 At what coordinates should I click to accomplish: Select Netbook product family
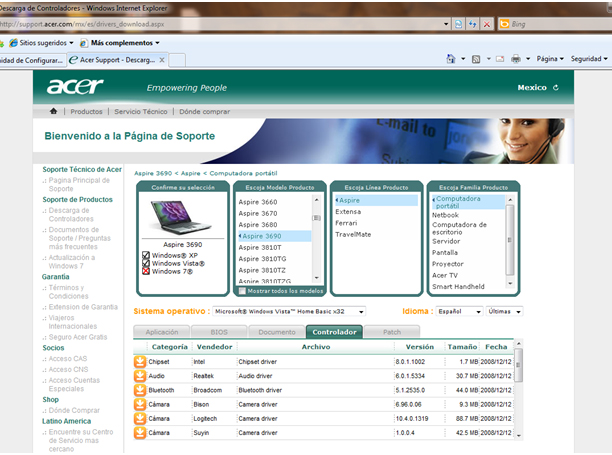[x=445, y=215]
